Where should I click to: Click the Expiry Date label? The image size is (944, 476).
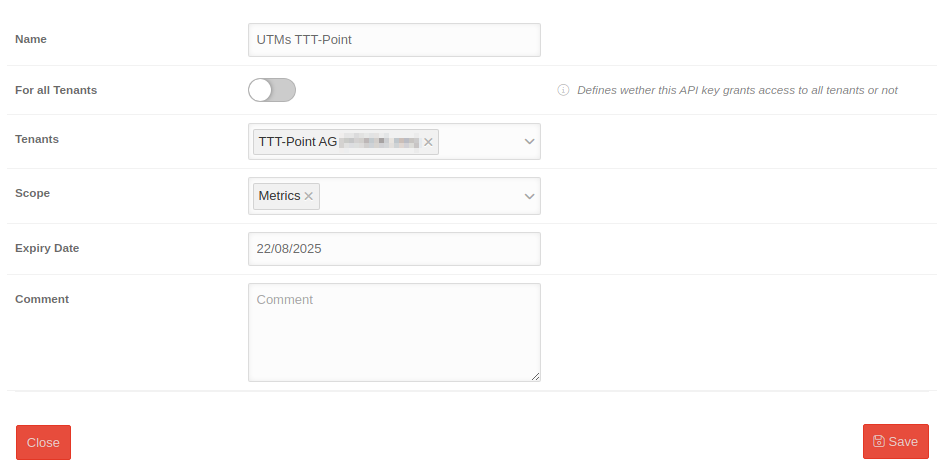pyautogui.click(x=47, y=248)
